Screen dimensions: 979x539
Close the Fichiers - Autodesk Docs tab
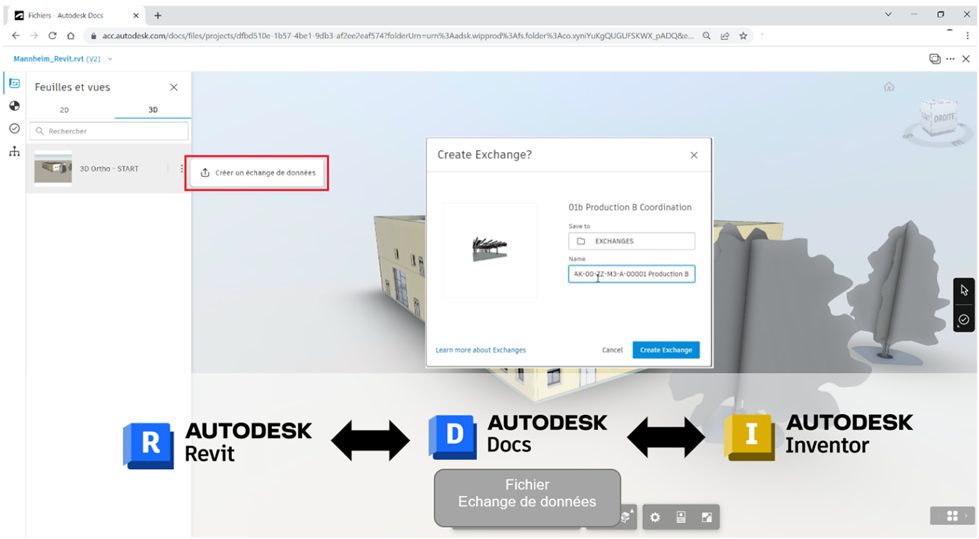136,16
